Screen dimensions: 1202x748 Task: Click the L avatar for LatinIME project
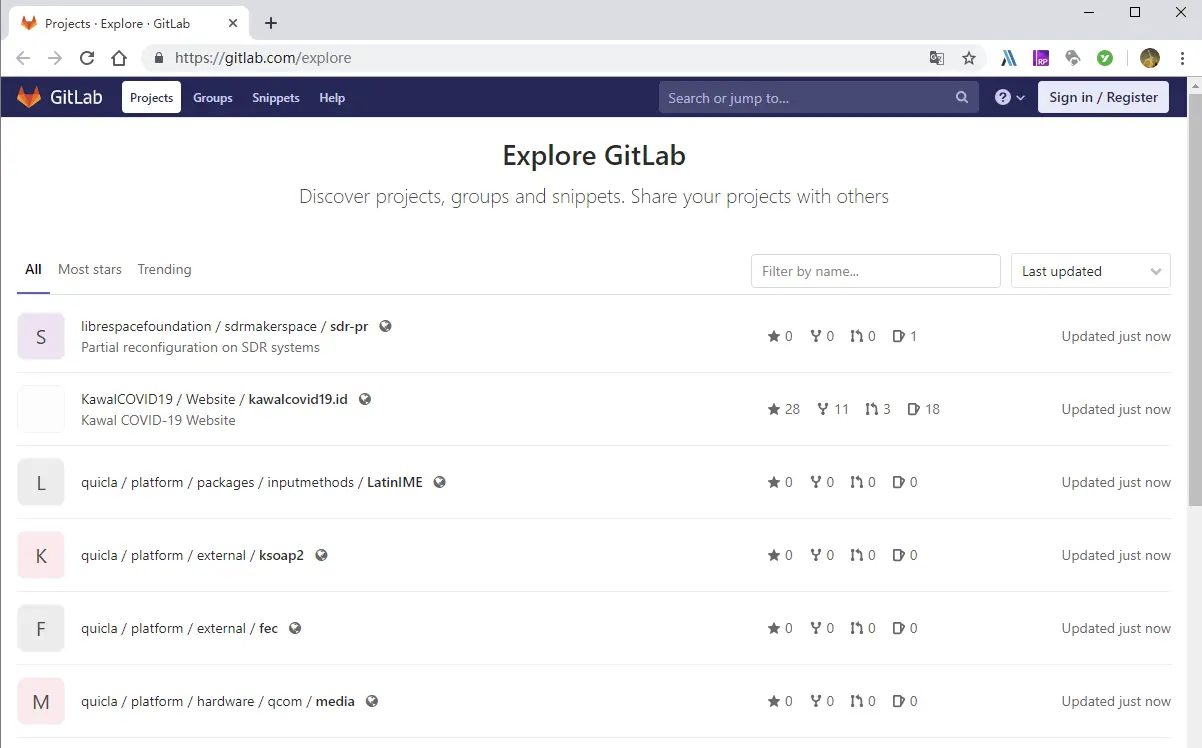(41, 482)
